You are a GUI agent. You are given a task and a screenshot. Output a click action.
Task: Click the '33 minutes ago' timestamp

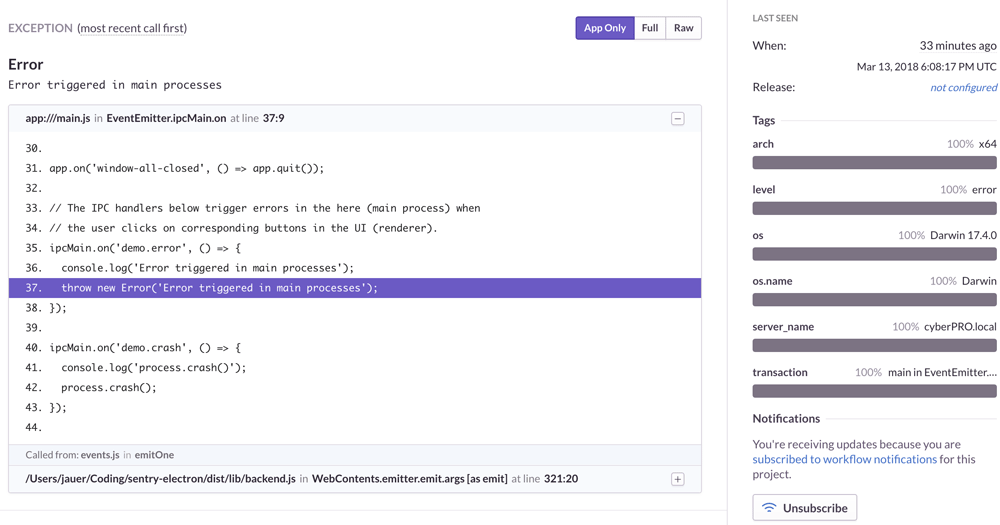[958, 46]
